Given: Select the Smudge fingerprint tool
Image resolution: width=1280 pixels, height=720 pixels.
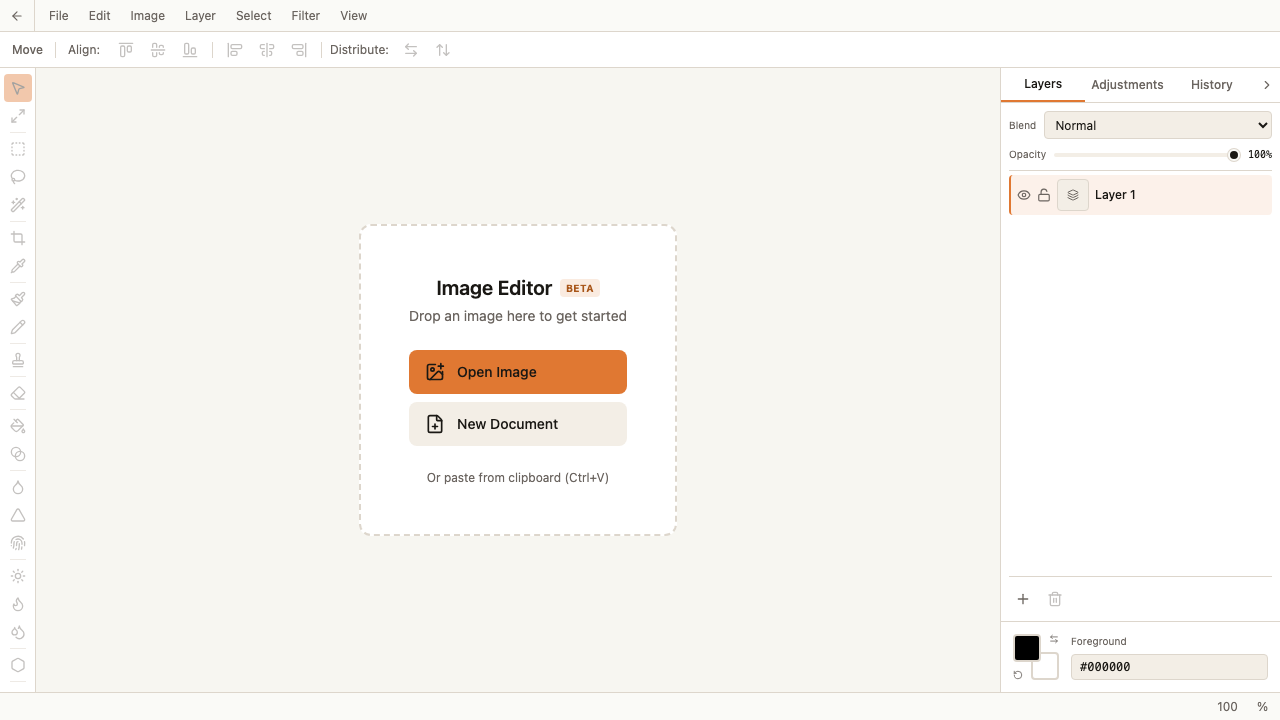Looking at the screenshot, I should (x=18, y=543).
